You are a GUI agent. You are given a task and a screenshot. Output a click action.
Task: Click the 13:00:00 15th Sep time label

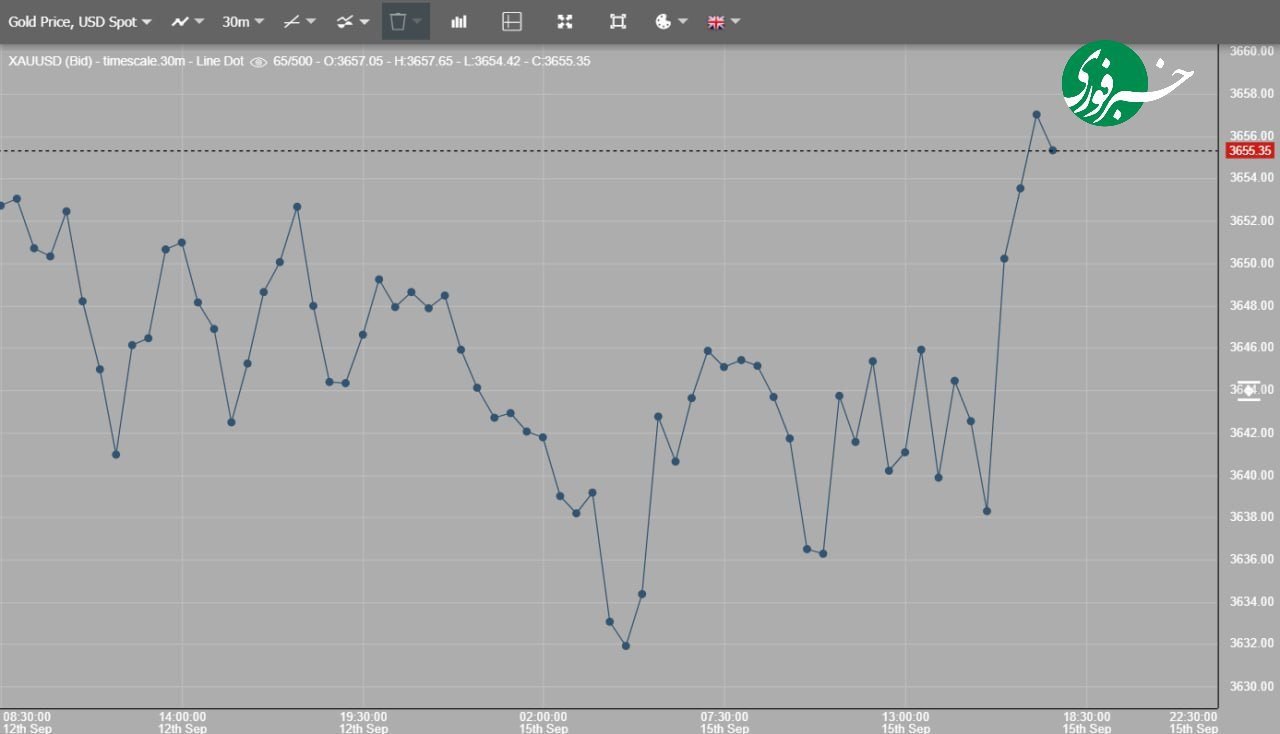(x=905, y=723)
